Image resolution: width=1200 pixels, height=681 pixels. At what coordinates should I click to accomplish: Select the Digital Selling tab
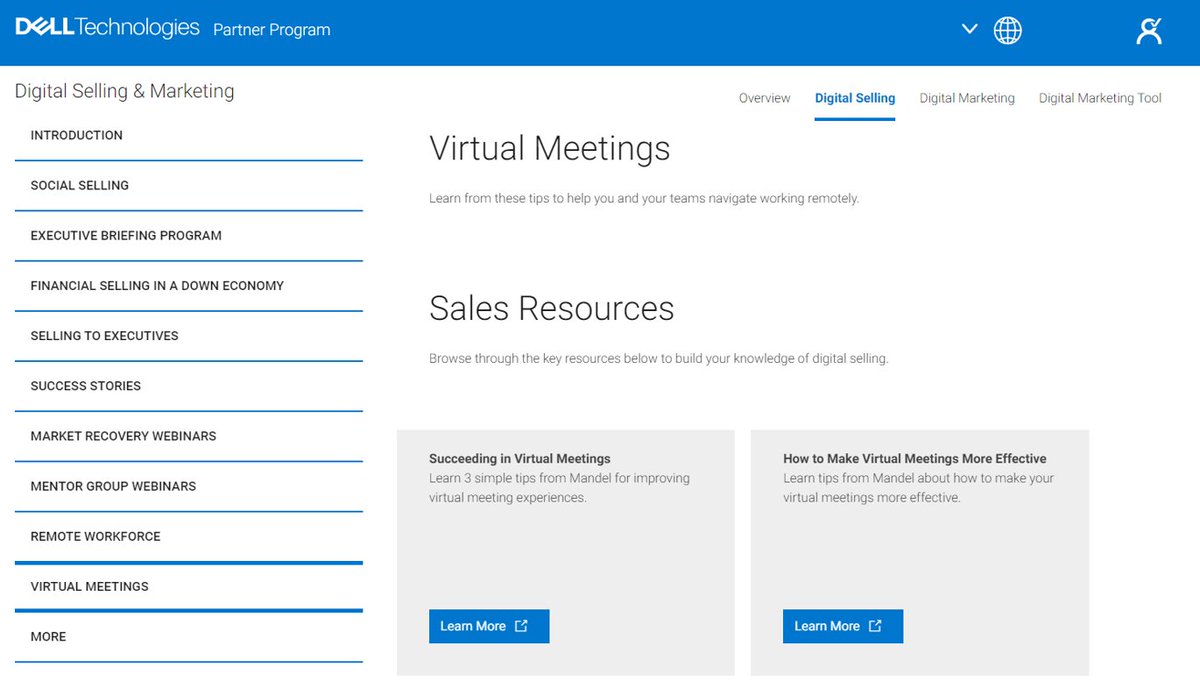(x=855, y=98)
